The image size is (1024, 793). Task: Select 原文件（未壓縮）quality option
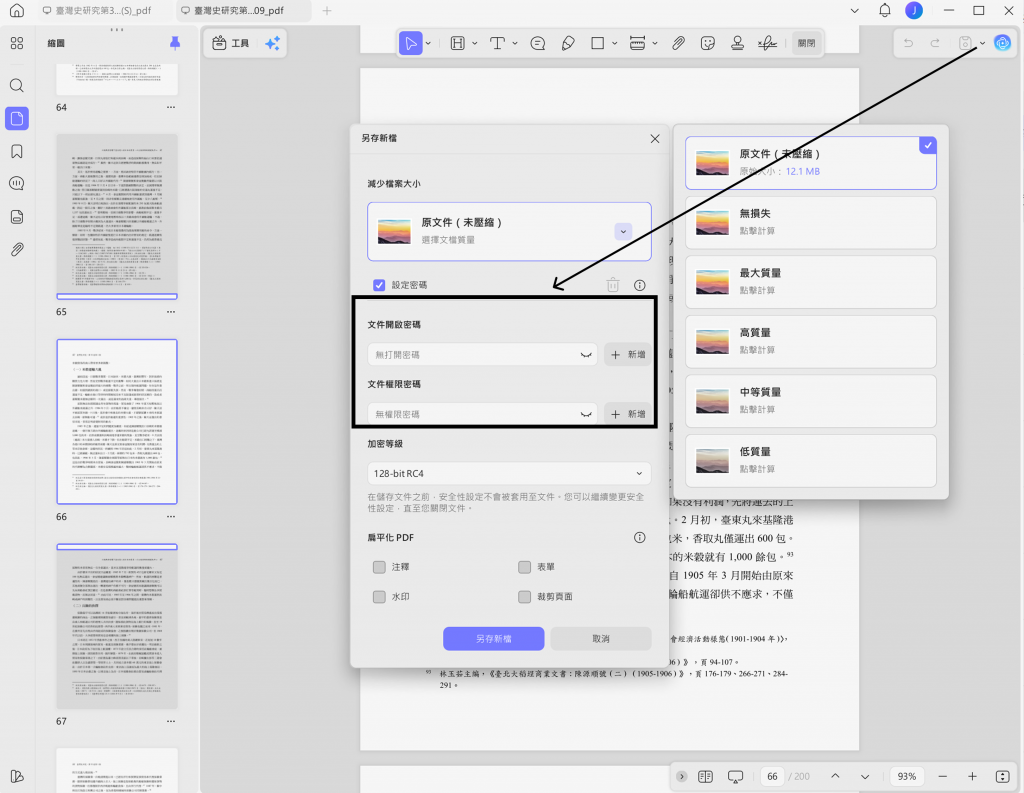(810, 163)
